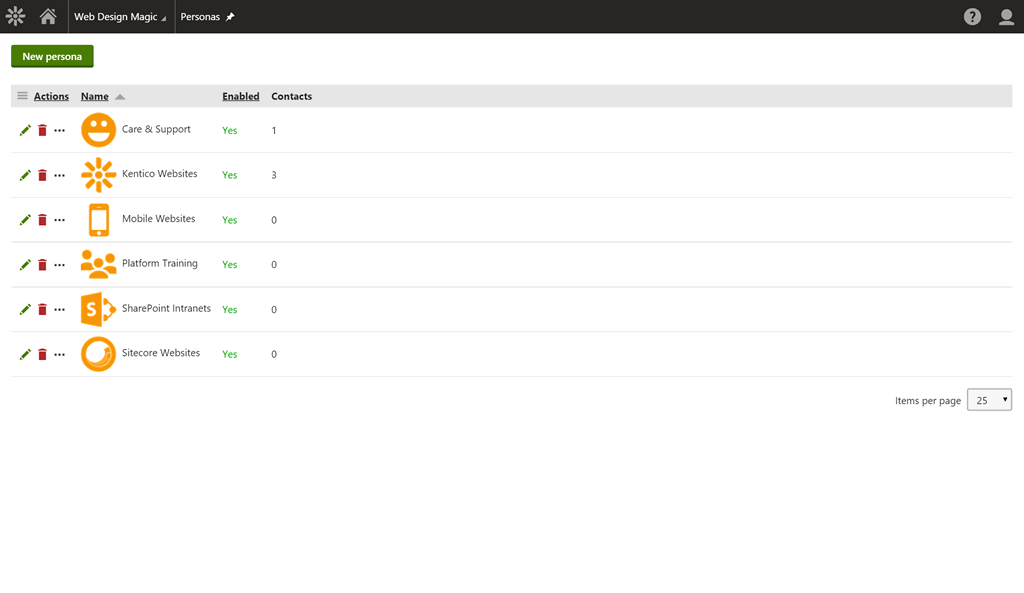Screen dimensions: 1024x593
Task: Open the Help question mark icon
Action: tap(972, 17)
